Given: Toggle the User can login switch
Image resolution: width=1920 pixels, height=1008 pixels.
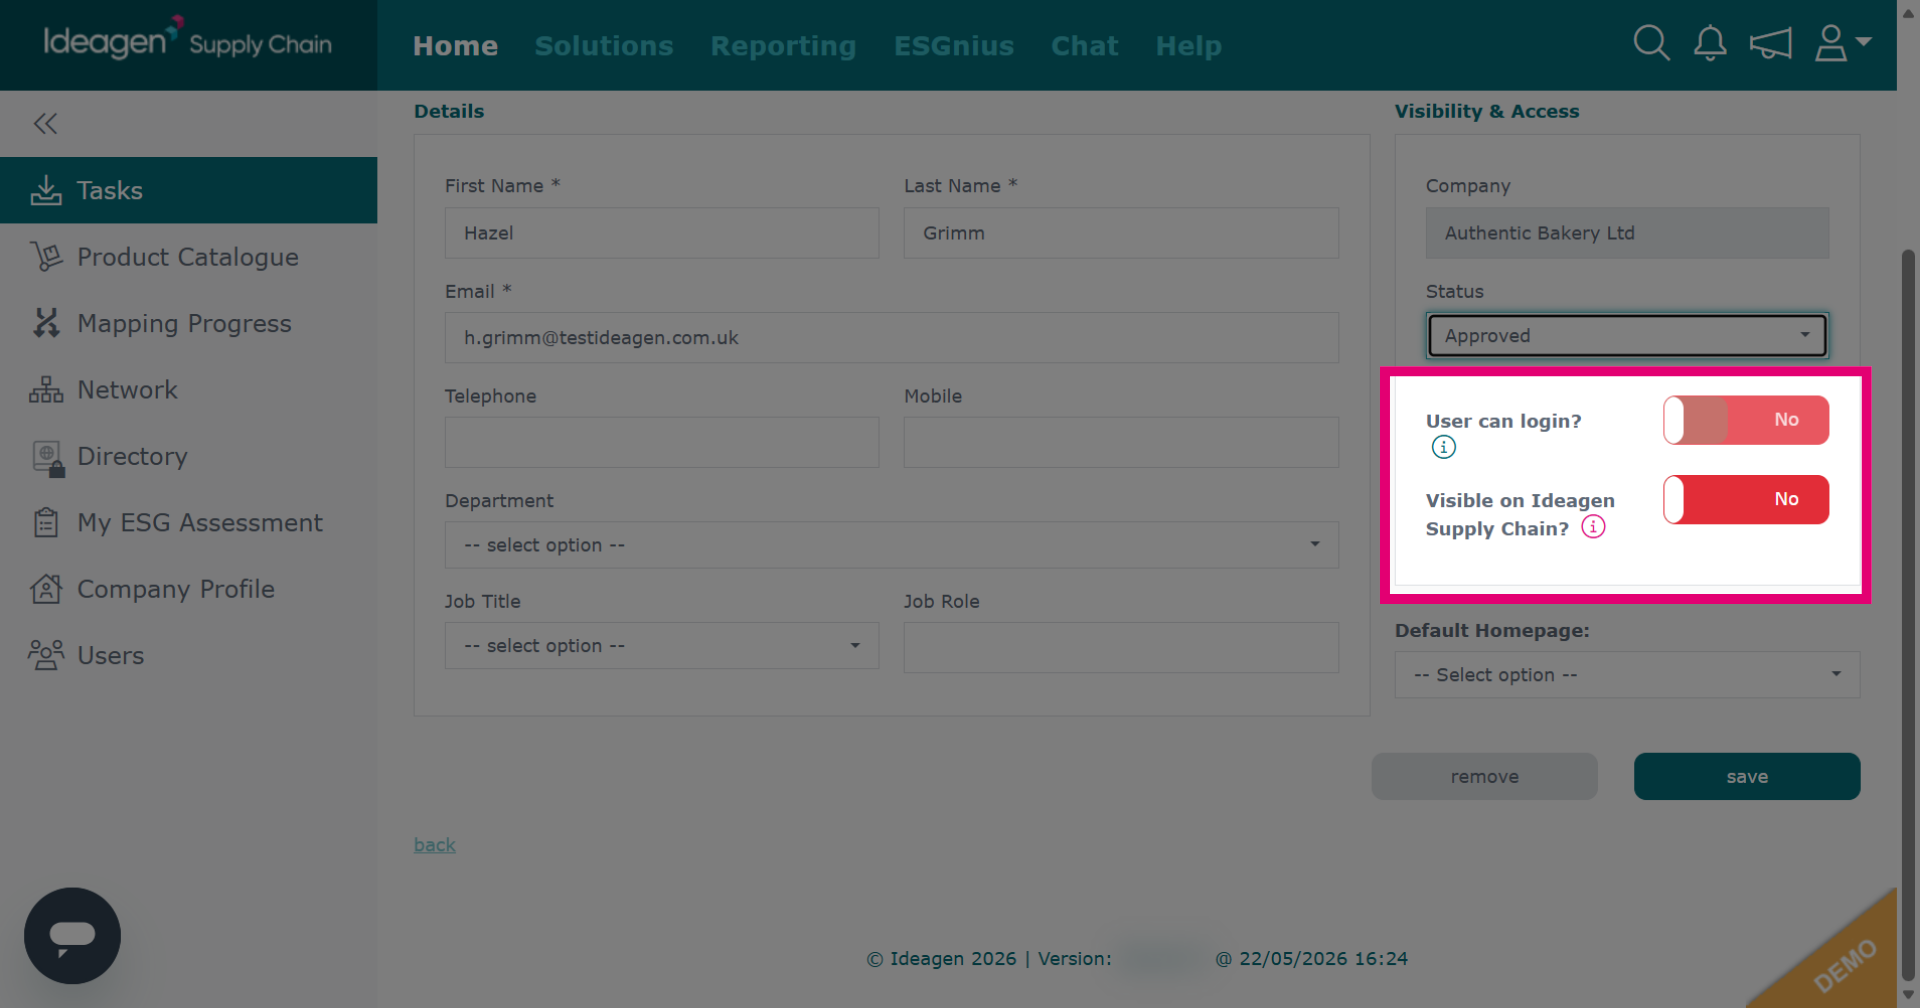Looking at the screenshot, I should coord(1746,420).
